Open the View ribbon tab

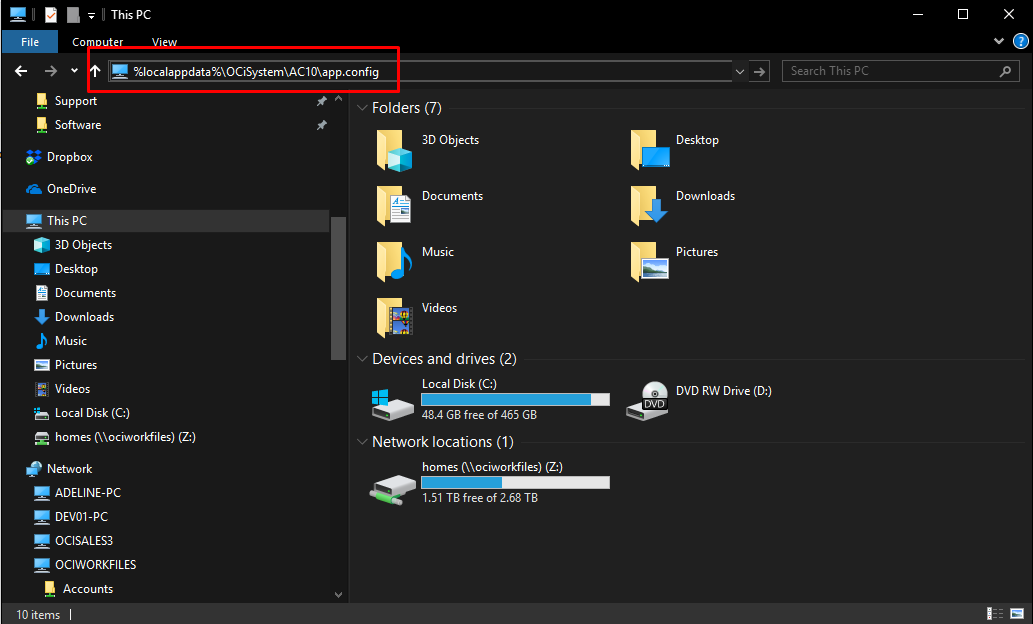(164, 42)
